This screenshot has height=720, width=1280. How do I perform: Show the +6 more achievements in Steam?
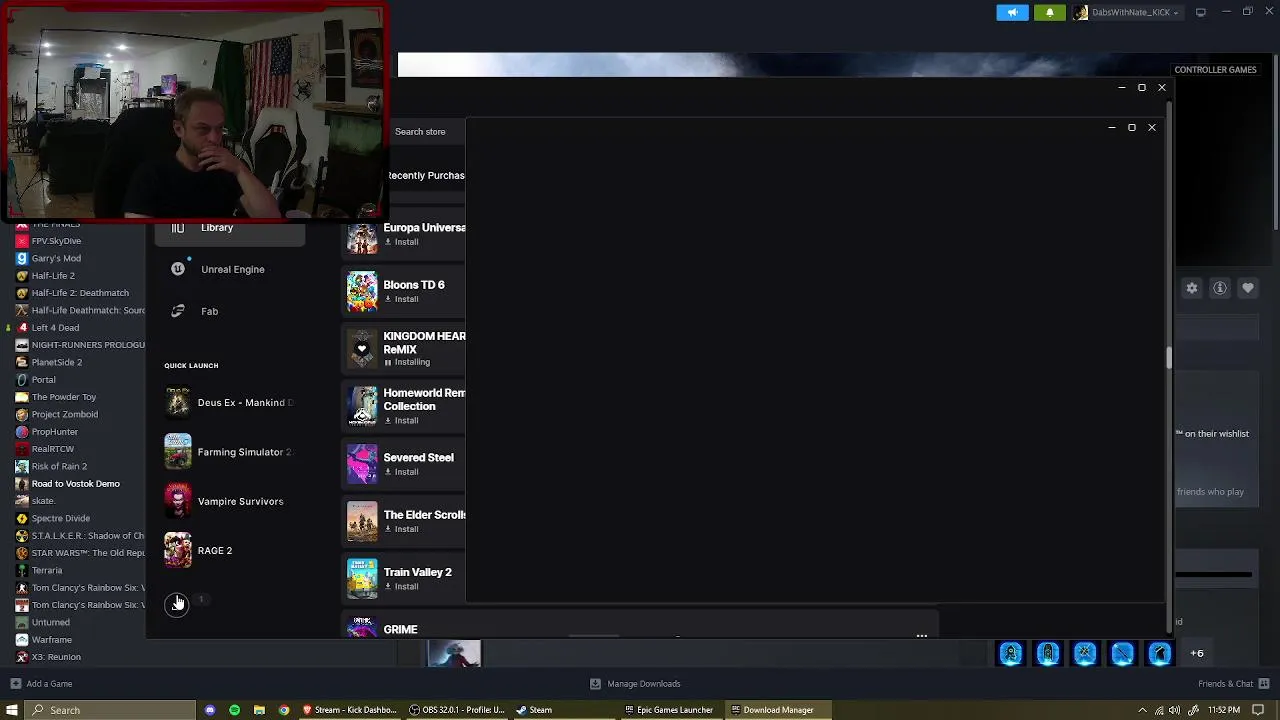pos(1197,653)
